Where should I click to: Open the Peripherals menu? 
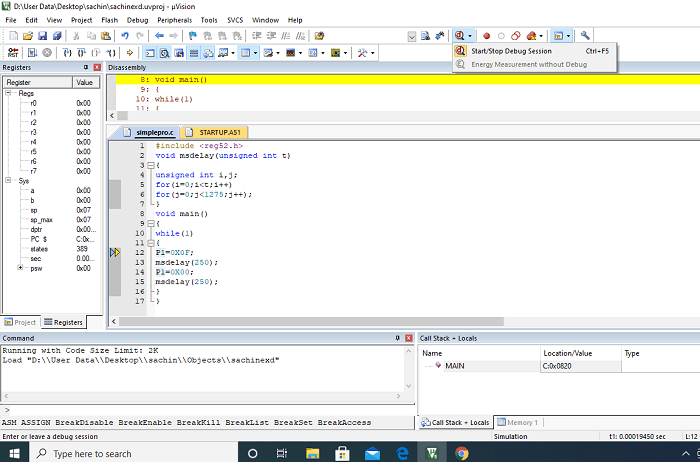coord(174,20)
